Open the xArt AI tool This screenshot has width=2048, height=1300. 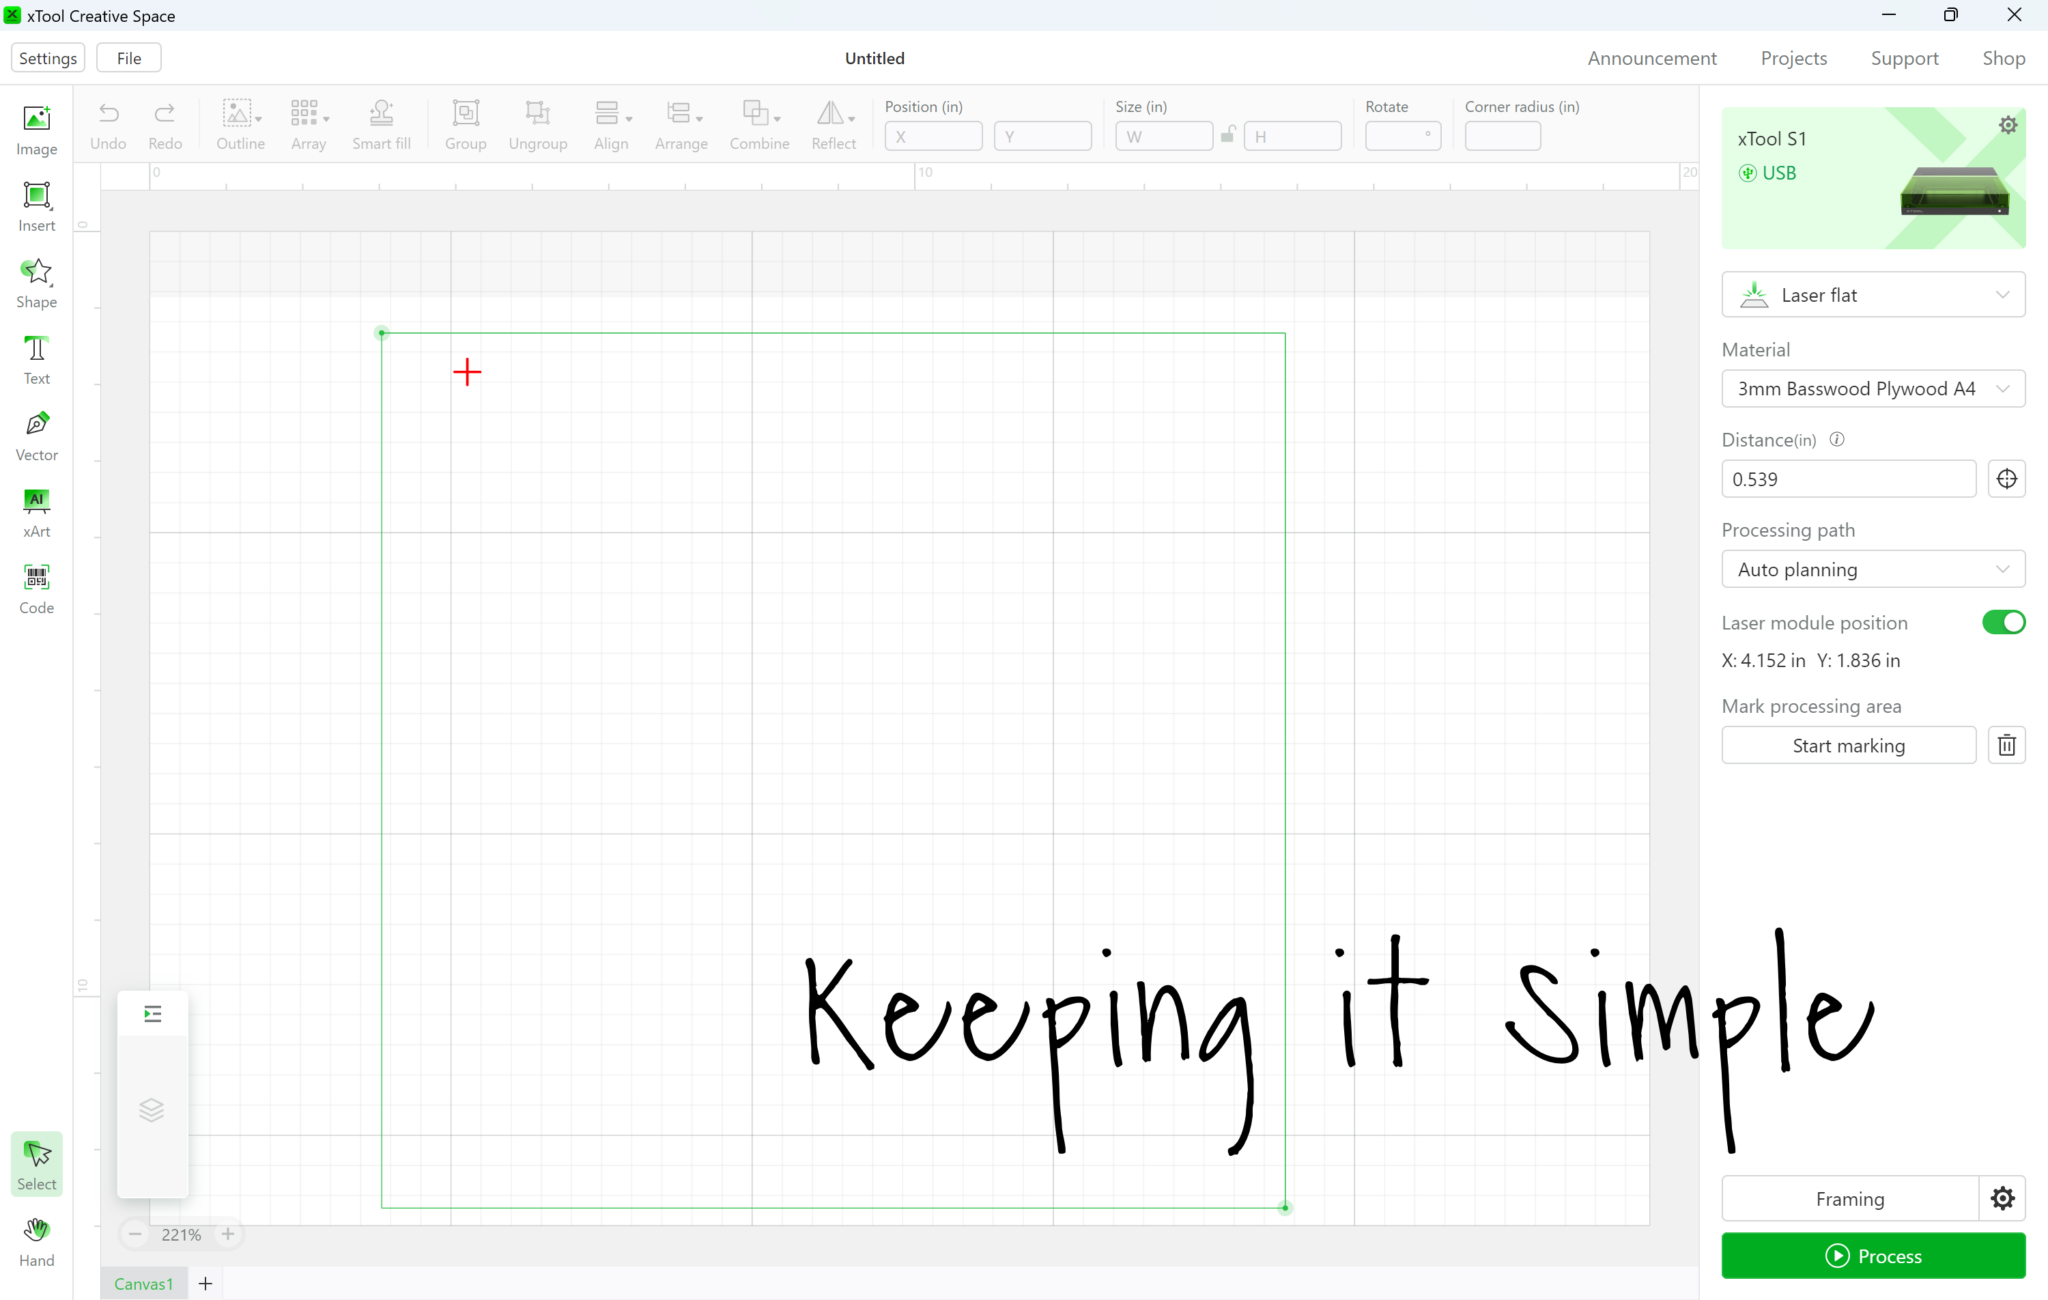tap(37, 511)
